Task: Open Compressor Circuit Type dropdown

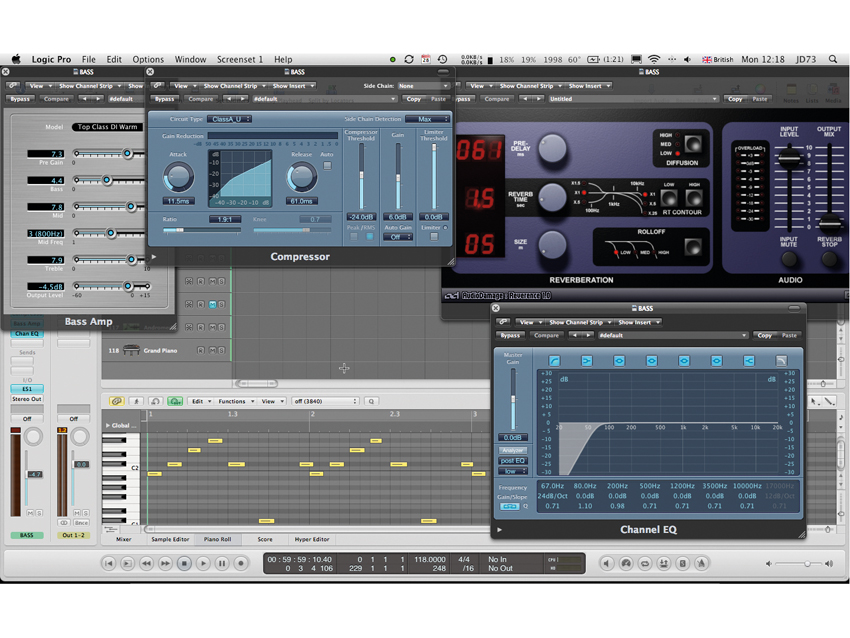Action: click(x=230, y=119)
